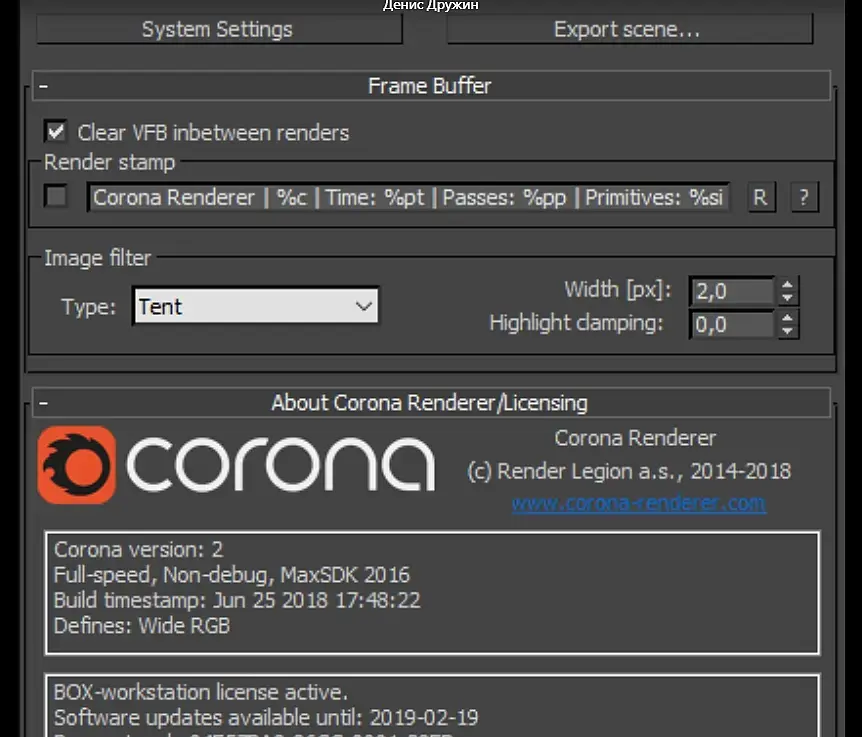Decrease the Highlight clamping spinner

click(x=787, y=331)
